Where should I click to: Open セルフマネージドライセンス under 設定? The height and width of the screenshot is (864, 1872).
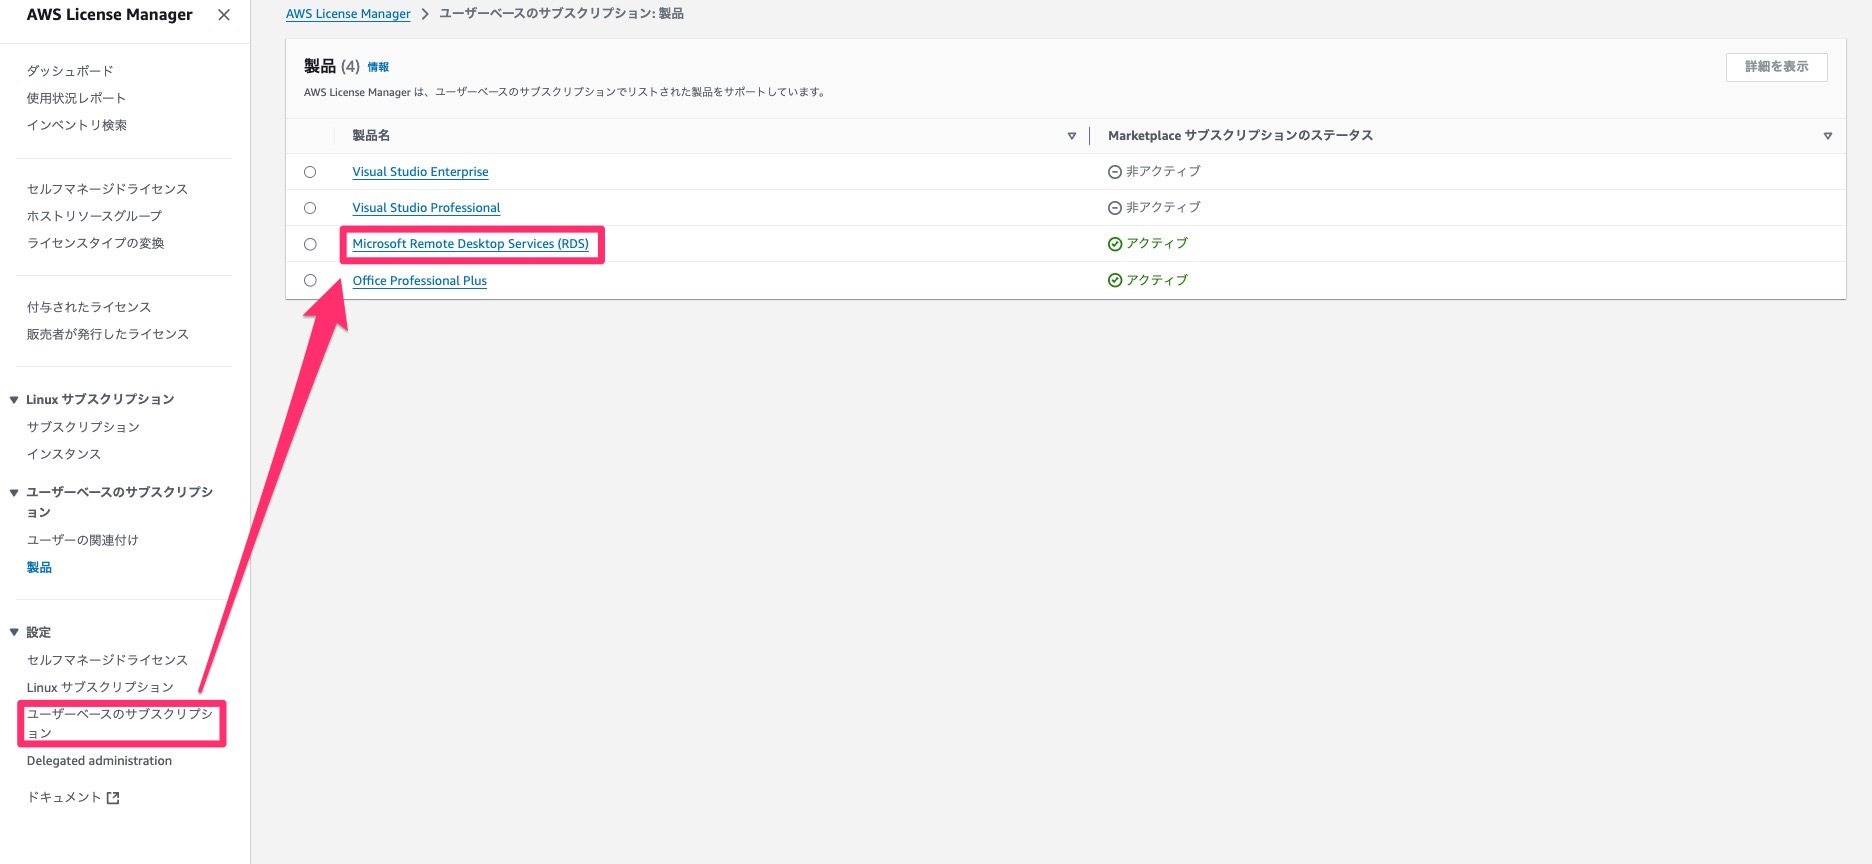107,660
